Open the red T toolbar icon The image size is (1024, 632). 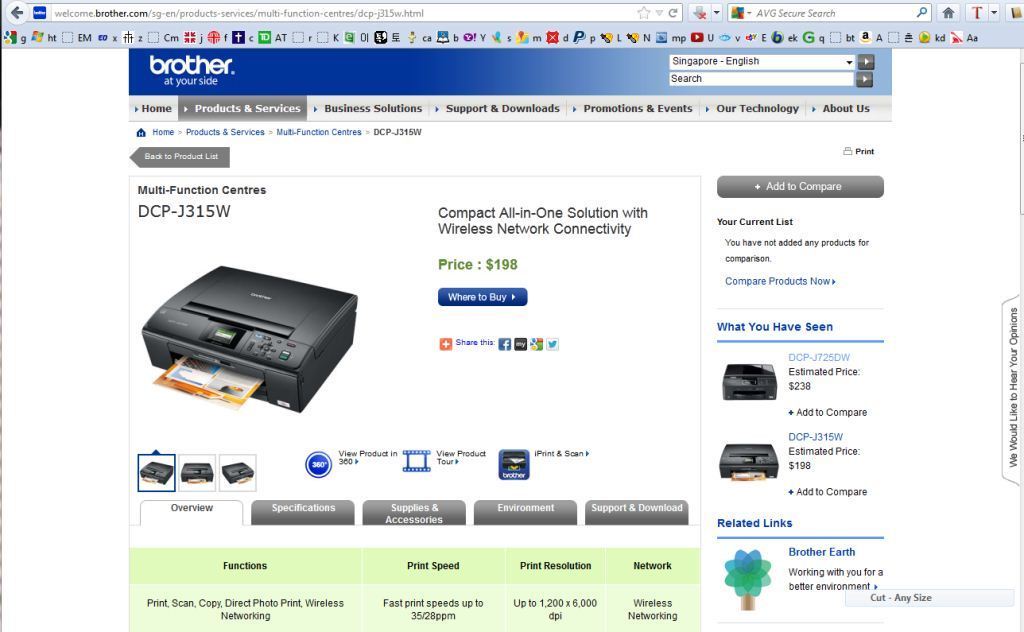(976, 12)
